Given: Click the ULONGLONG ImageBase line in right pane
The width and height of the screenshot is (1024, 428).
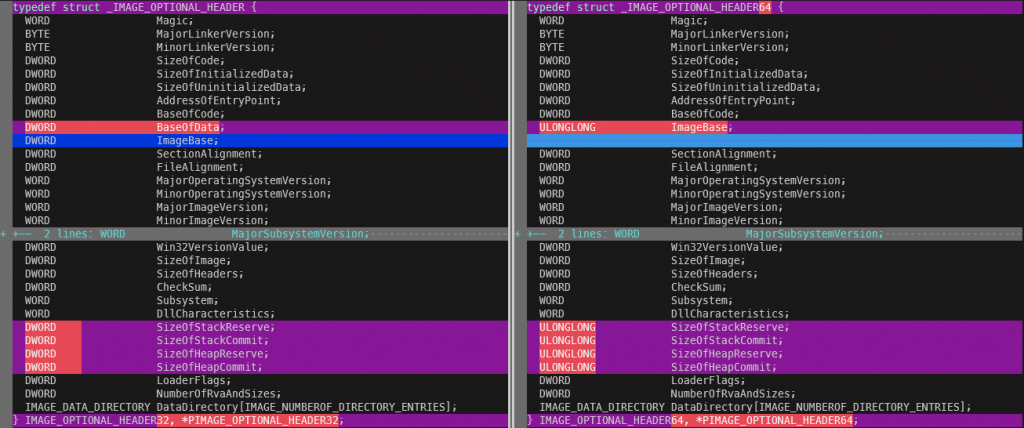Looking at the screenshot, I should tap(775, 127).
